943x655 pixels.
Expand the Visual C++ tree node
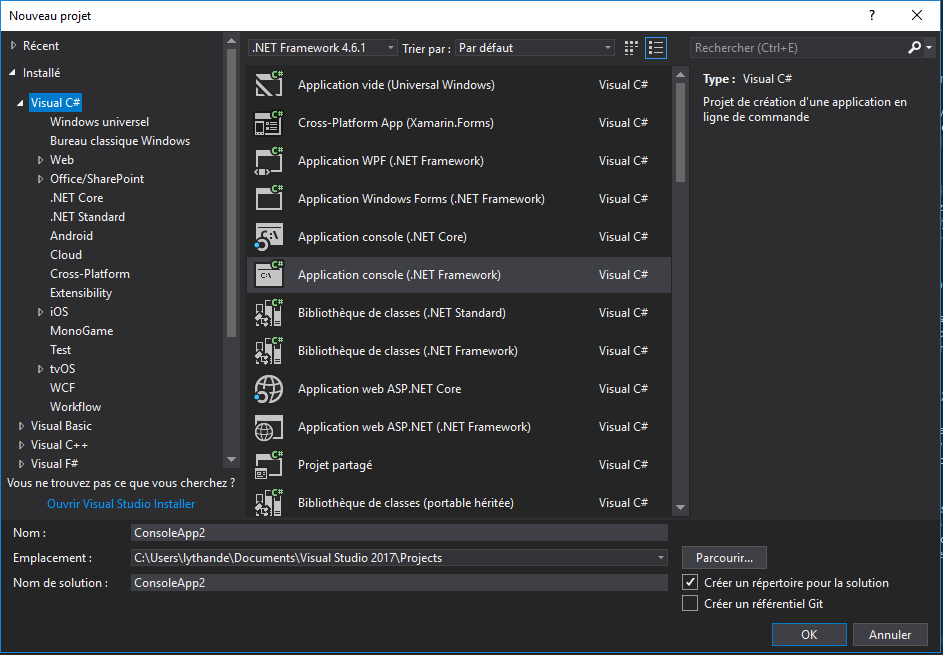(22, 444)
